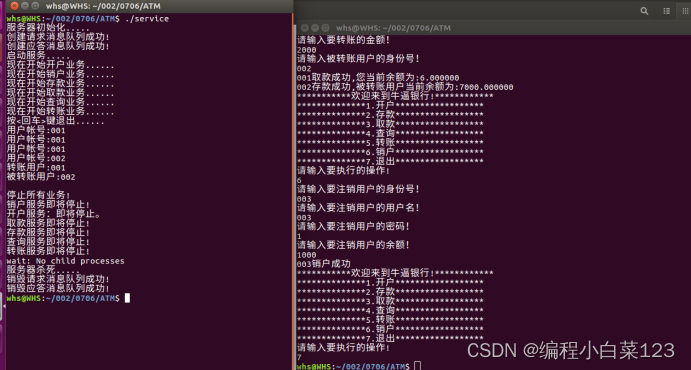This screenshot has width=691, height=370.
Task: Click the line '001取款成功,您当前余额为:6.000000'
Action: [378, 78]
